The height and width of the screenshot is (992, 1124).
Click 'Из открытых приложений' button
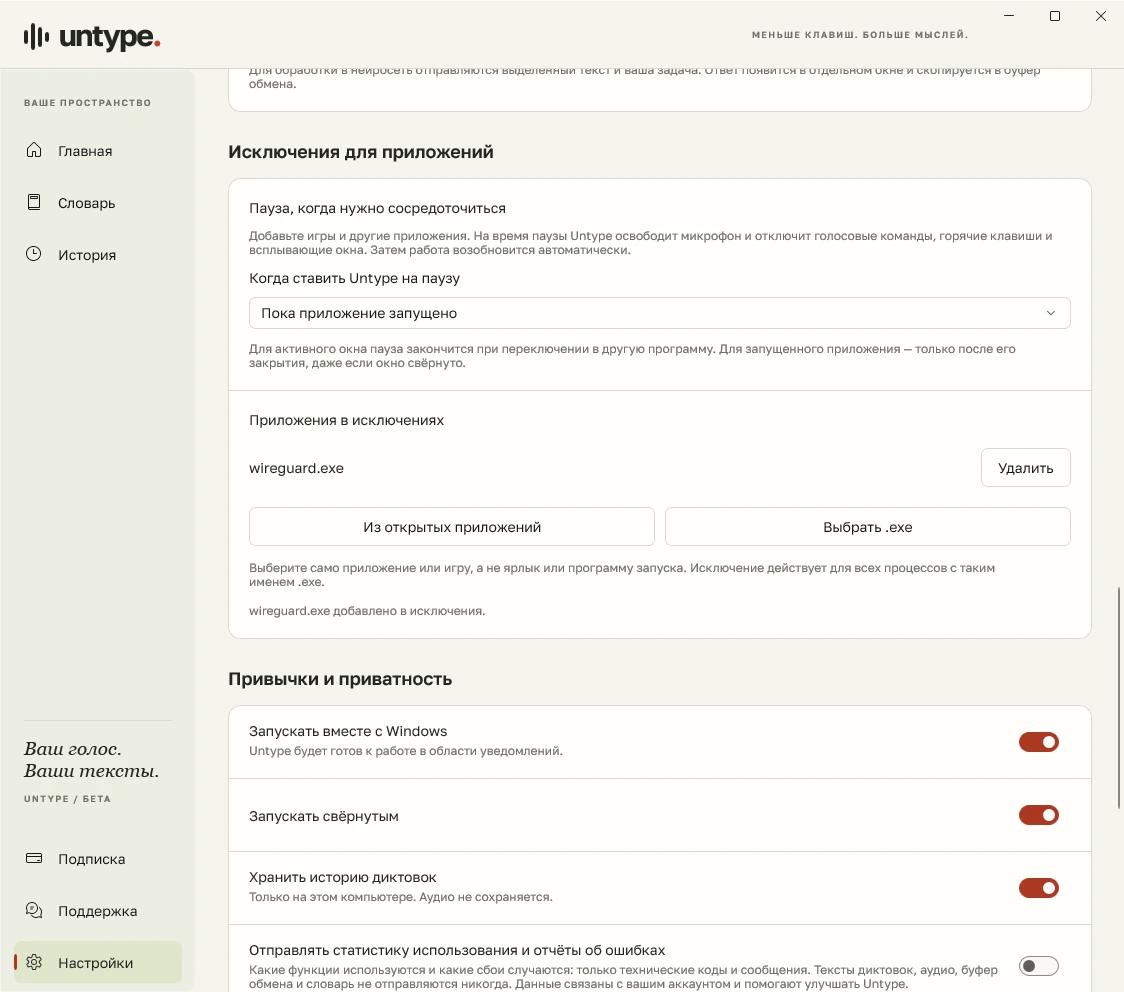tap(452, 527)
